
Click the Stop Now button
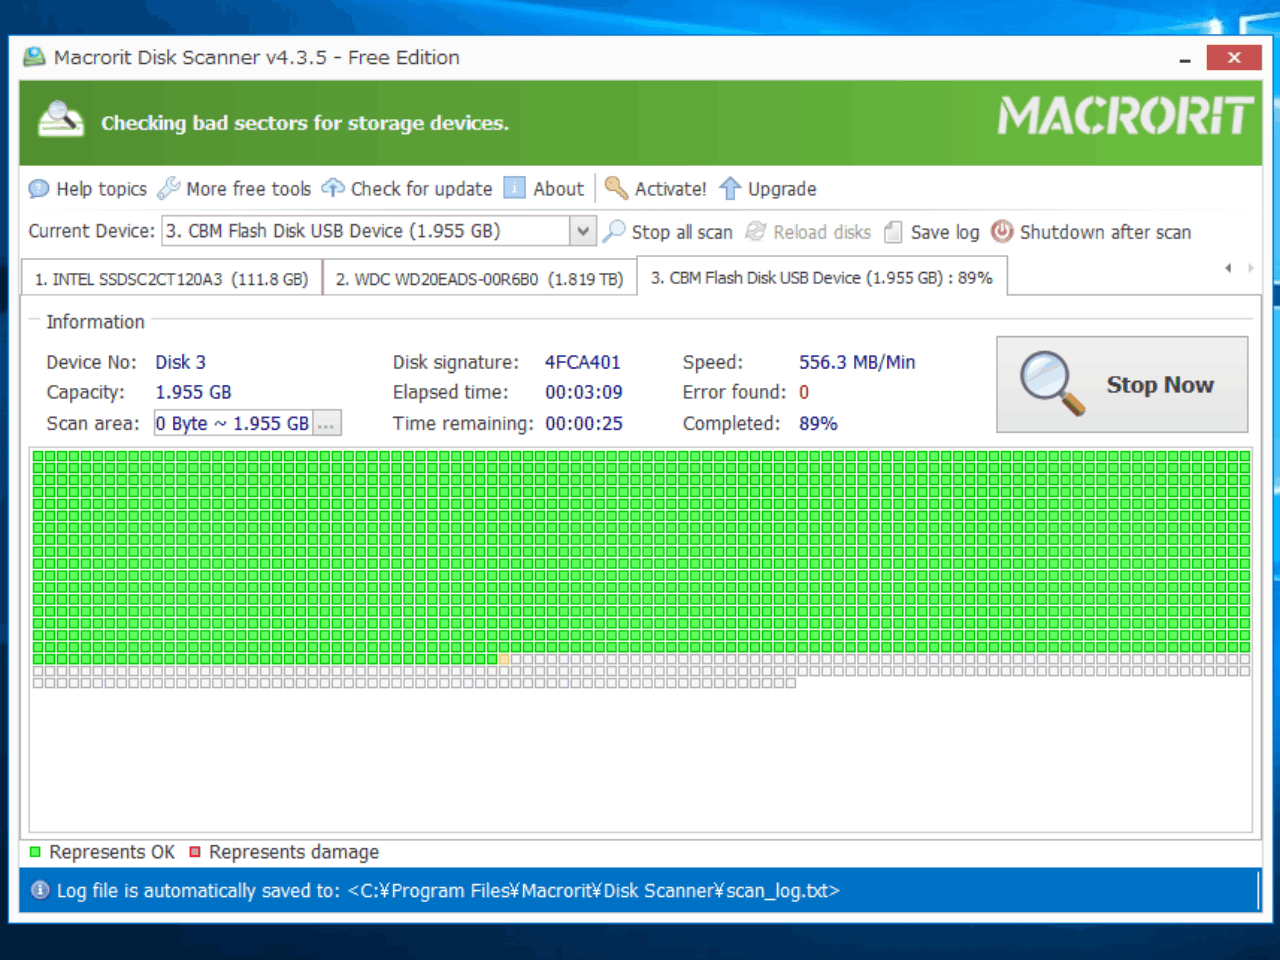click(x=1122, y=384)
